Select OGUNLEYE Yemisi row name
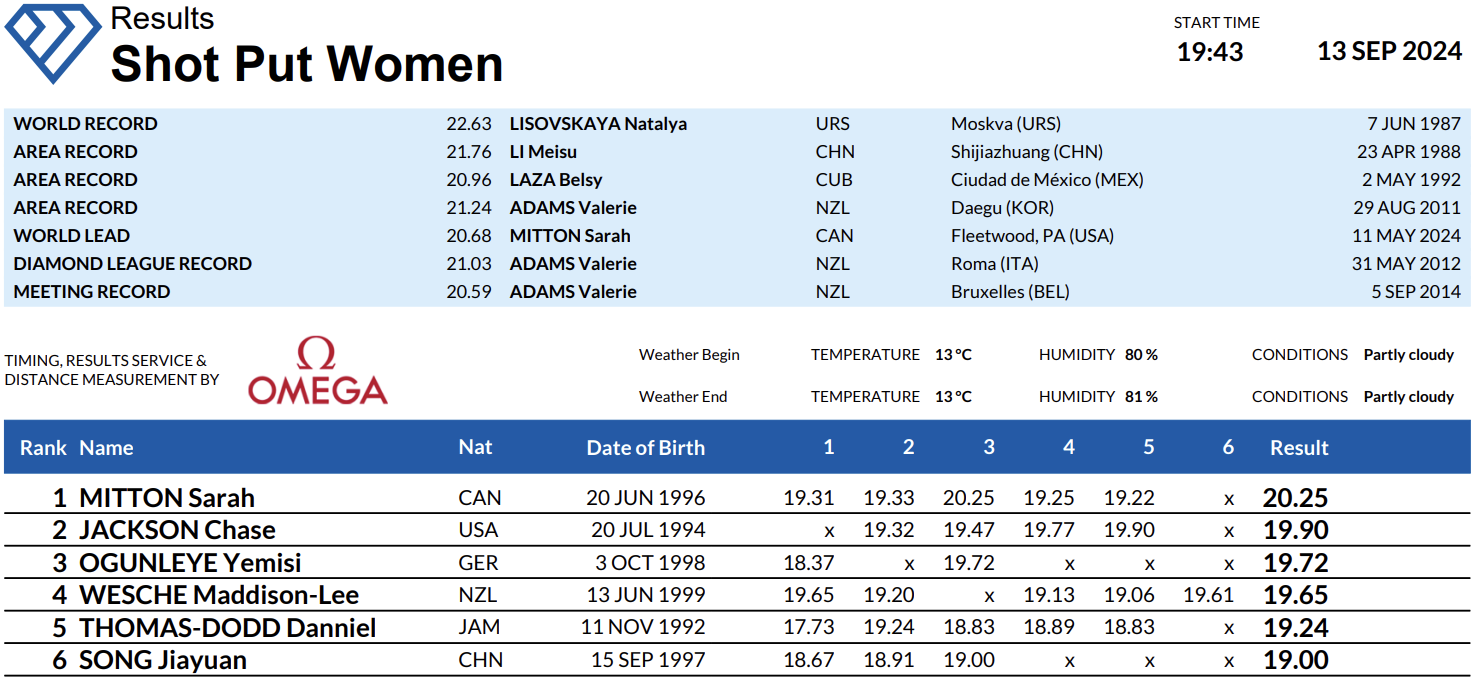1473x690 pixels. click(190, 563)
